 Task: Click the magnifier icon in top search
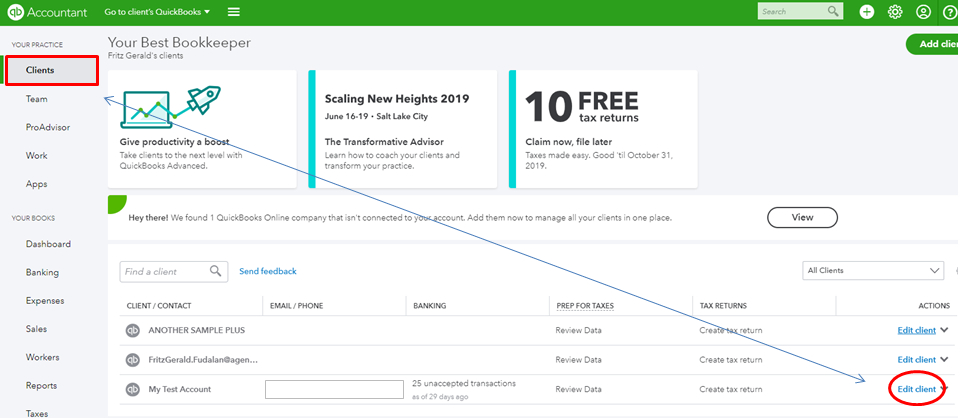click(833, 11)
